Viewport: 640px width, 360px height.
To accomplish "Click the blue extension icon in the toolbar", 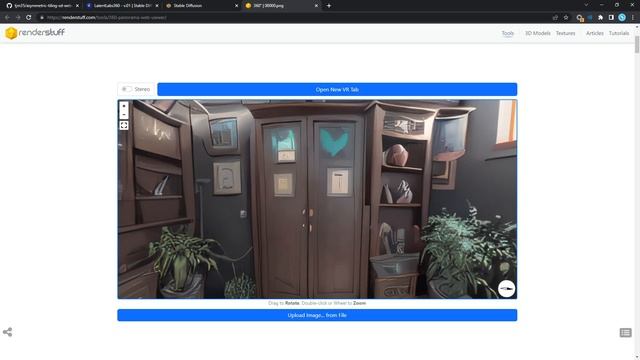I will click(590, 18).
